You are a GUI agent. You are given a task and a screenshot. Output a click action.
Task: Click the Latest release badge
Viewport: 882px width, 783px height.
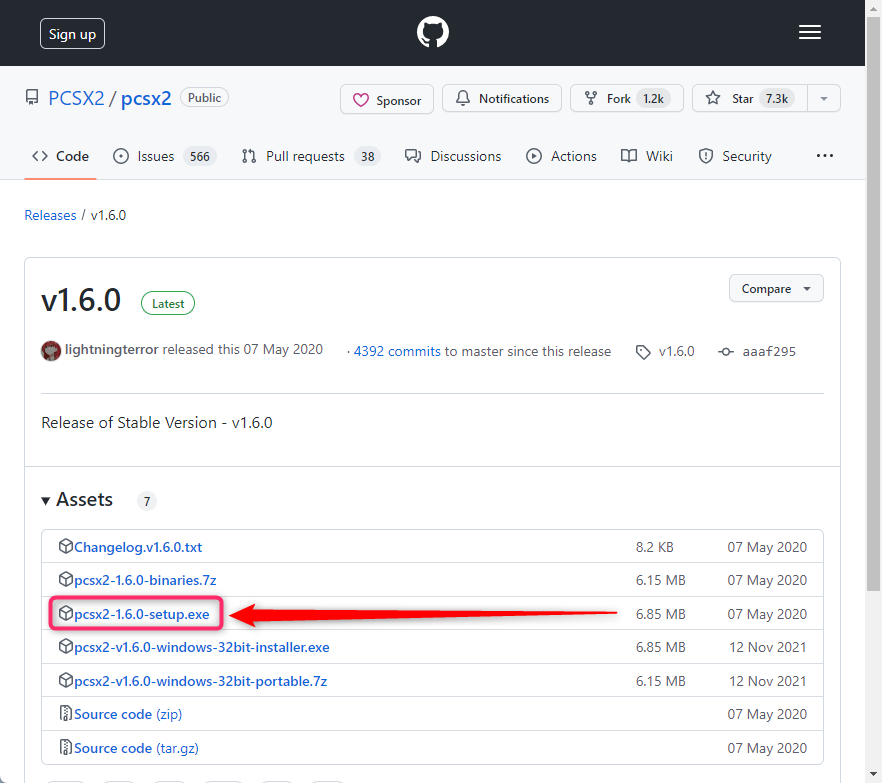(168, 304)
